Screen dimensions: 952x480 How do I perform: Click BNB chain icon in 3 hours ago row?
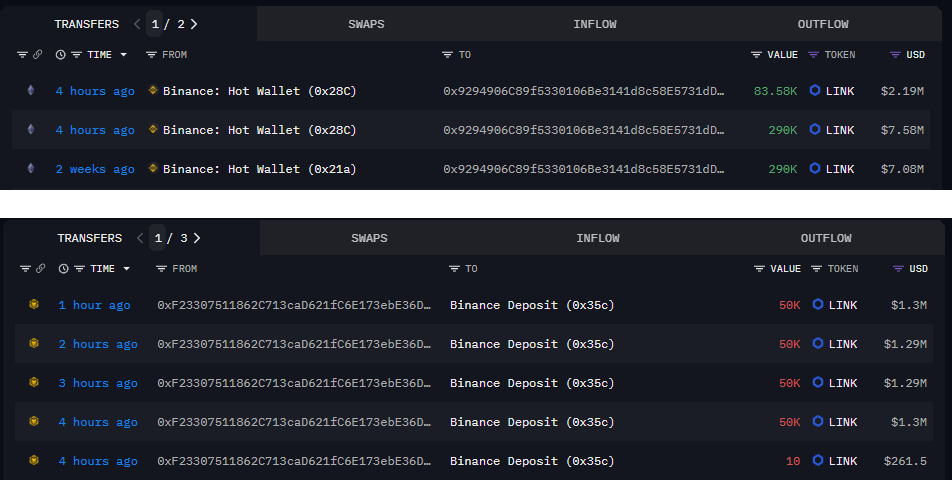(34, 382)
